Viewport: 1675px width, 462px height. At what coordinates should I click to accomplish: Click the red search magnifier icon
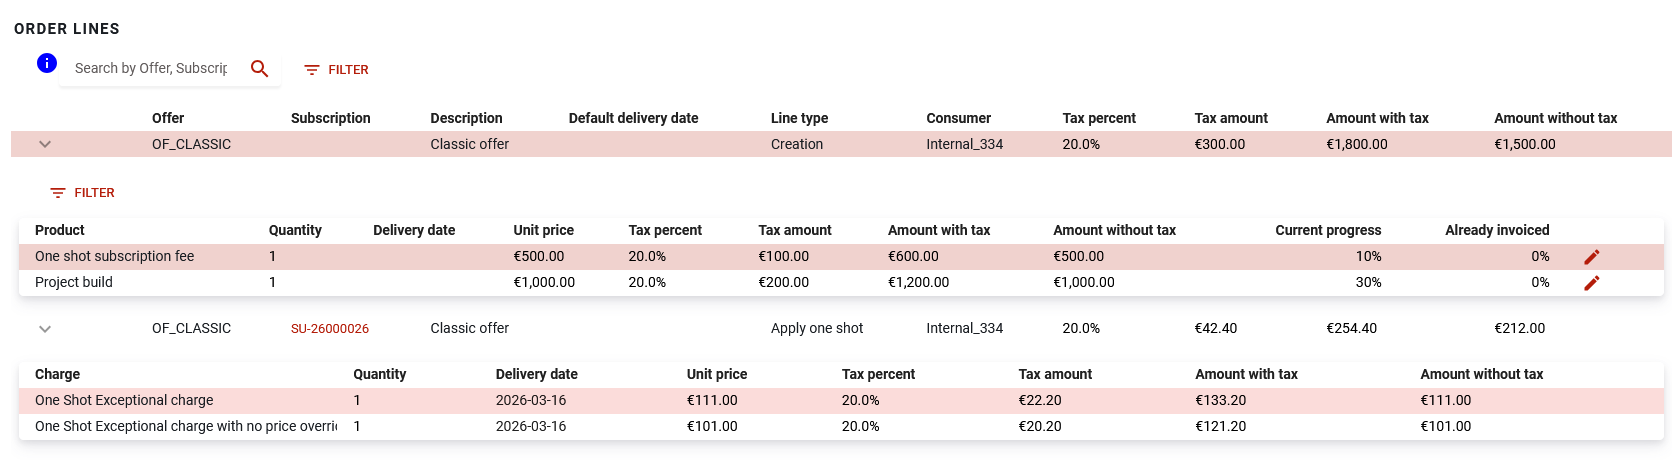coord(260,68)
